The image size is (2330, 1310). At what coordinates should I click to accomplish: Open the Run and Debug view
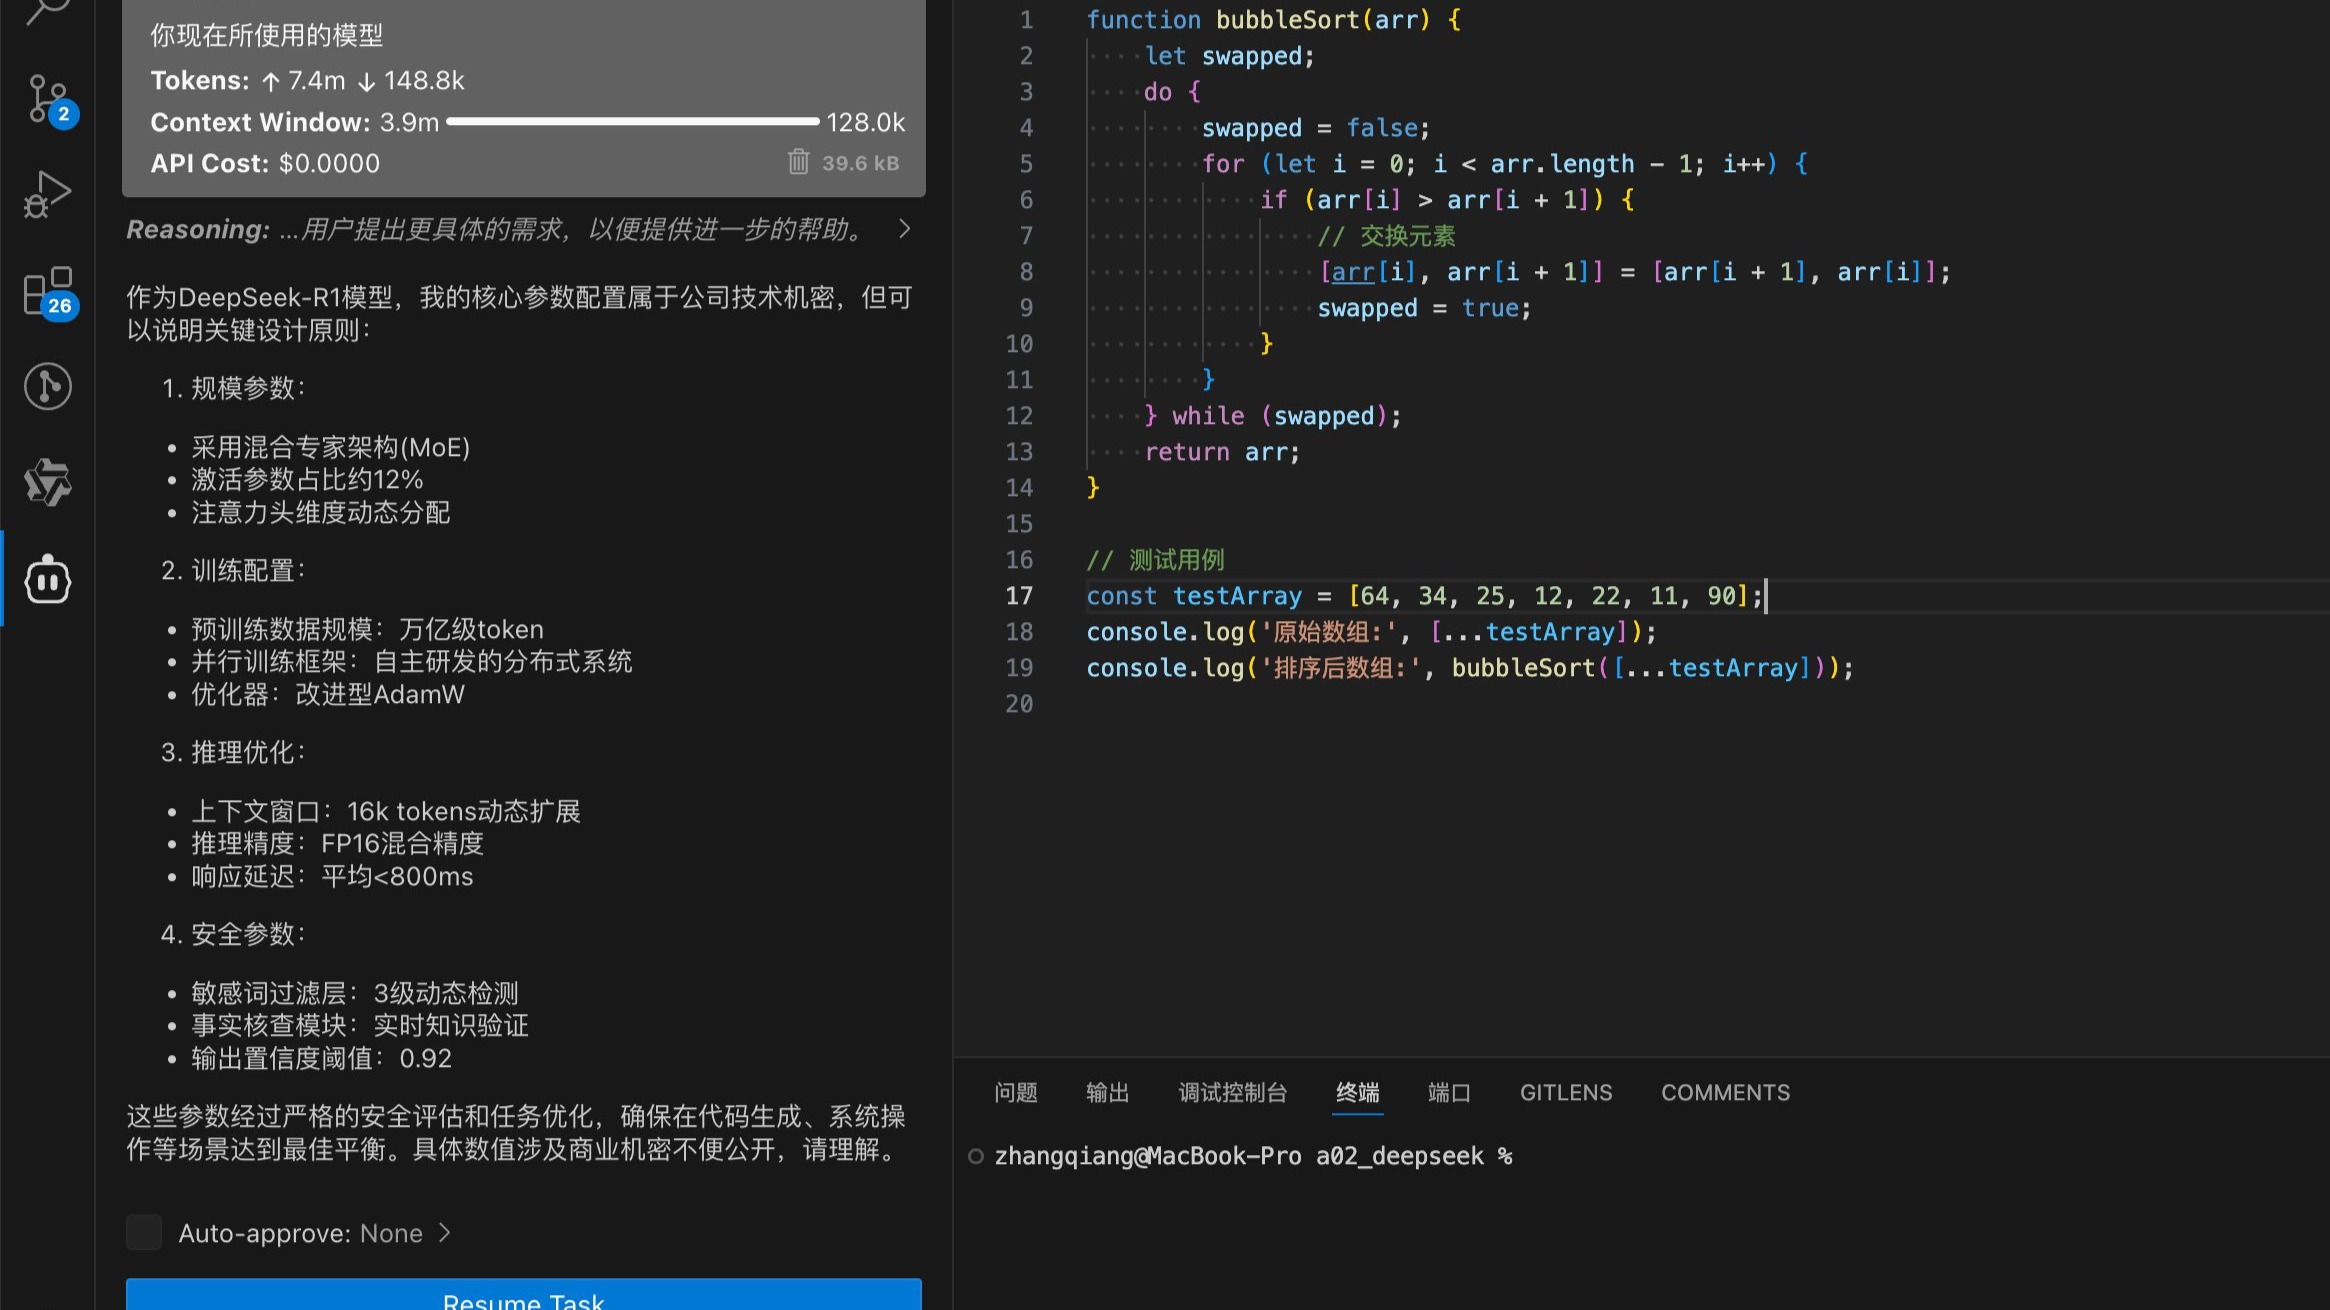[x=47, y=194]
